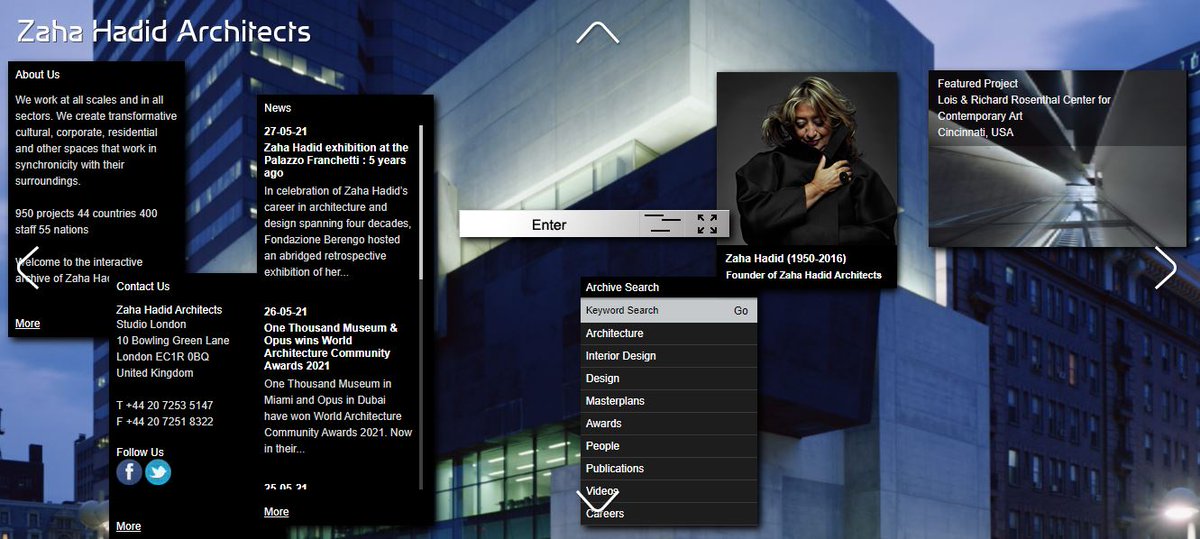The height and width of the screenshot is (539, 1200).
Task: Select Design in Archive Search
Action: (669, 378)
